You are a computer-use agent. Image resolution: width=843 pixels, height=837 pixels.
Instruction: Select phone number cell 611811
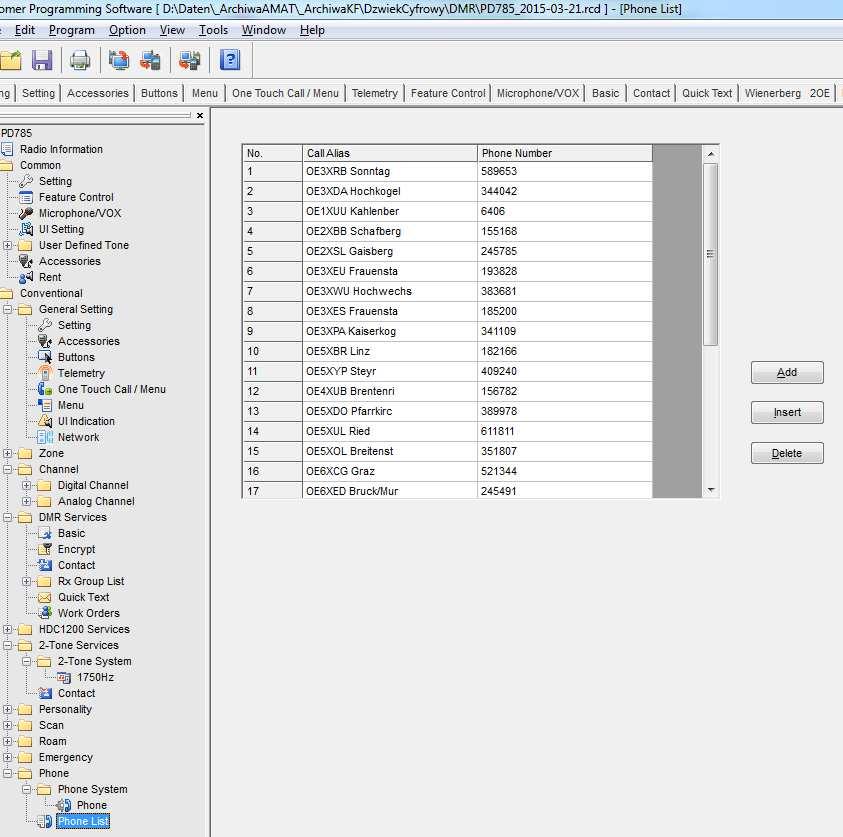(565, 431)
